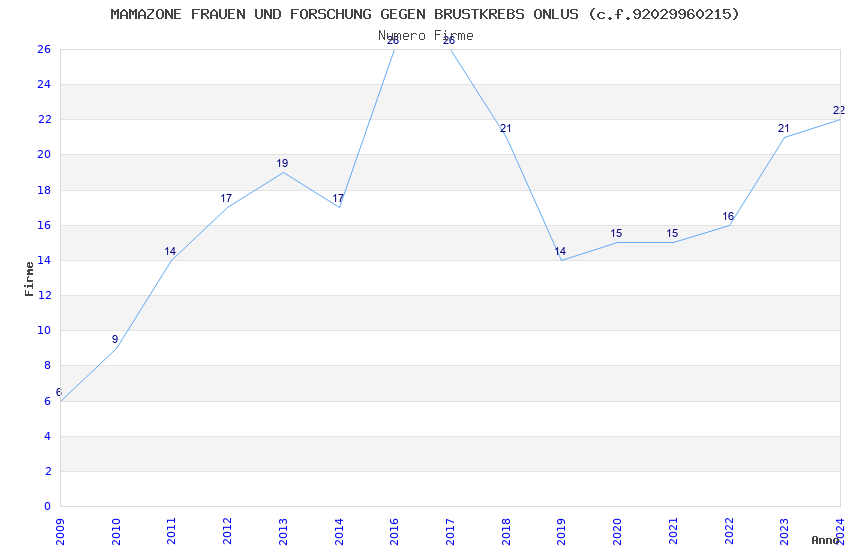
Task: Select y-axis tick label 0
Action: point(47,506)
